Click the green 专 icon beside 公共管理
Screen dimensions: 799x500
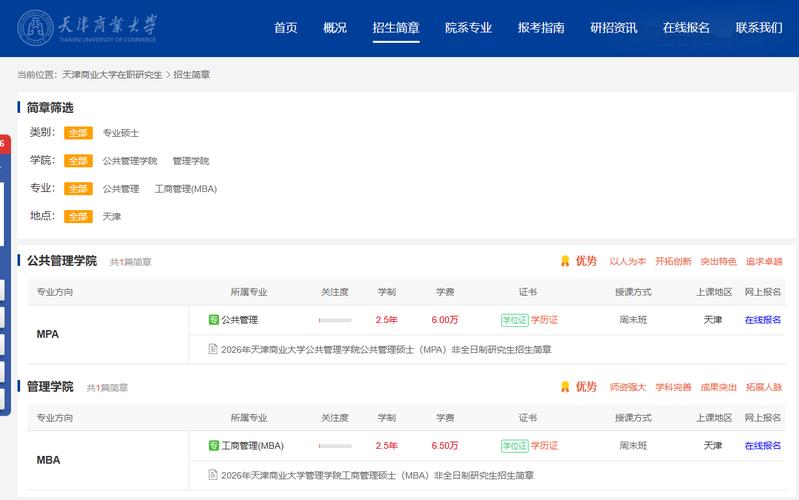coord(214,320)
